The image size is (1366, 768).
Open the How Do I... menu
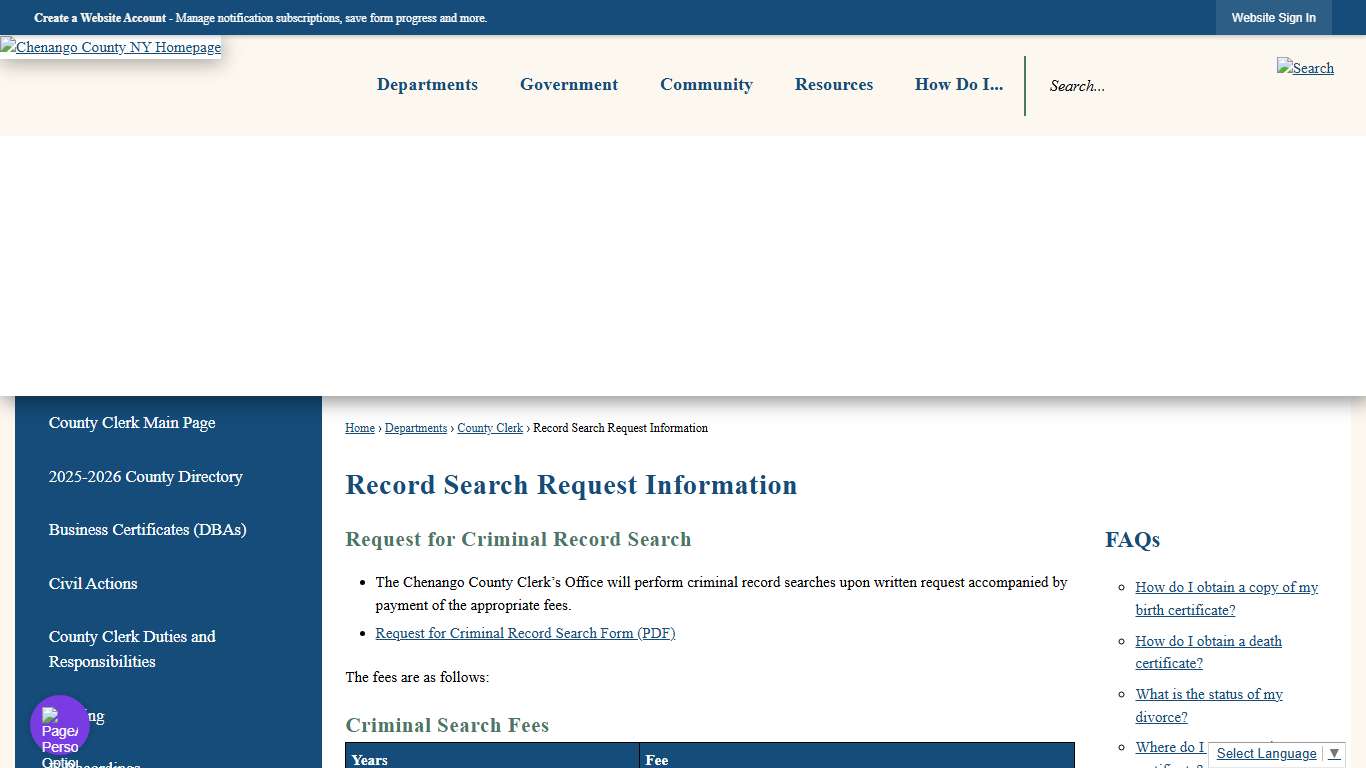(957, 85)
